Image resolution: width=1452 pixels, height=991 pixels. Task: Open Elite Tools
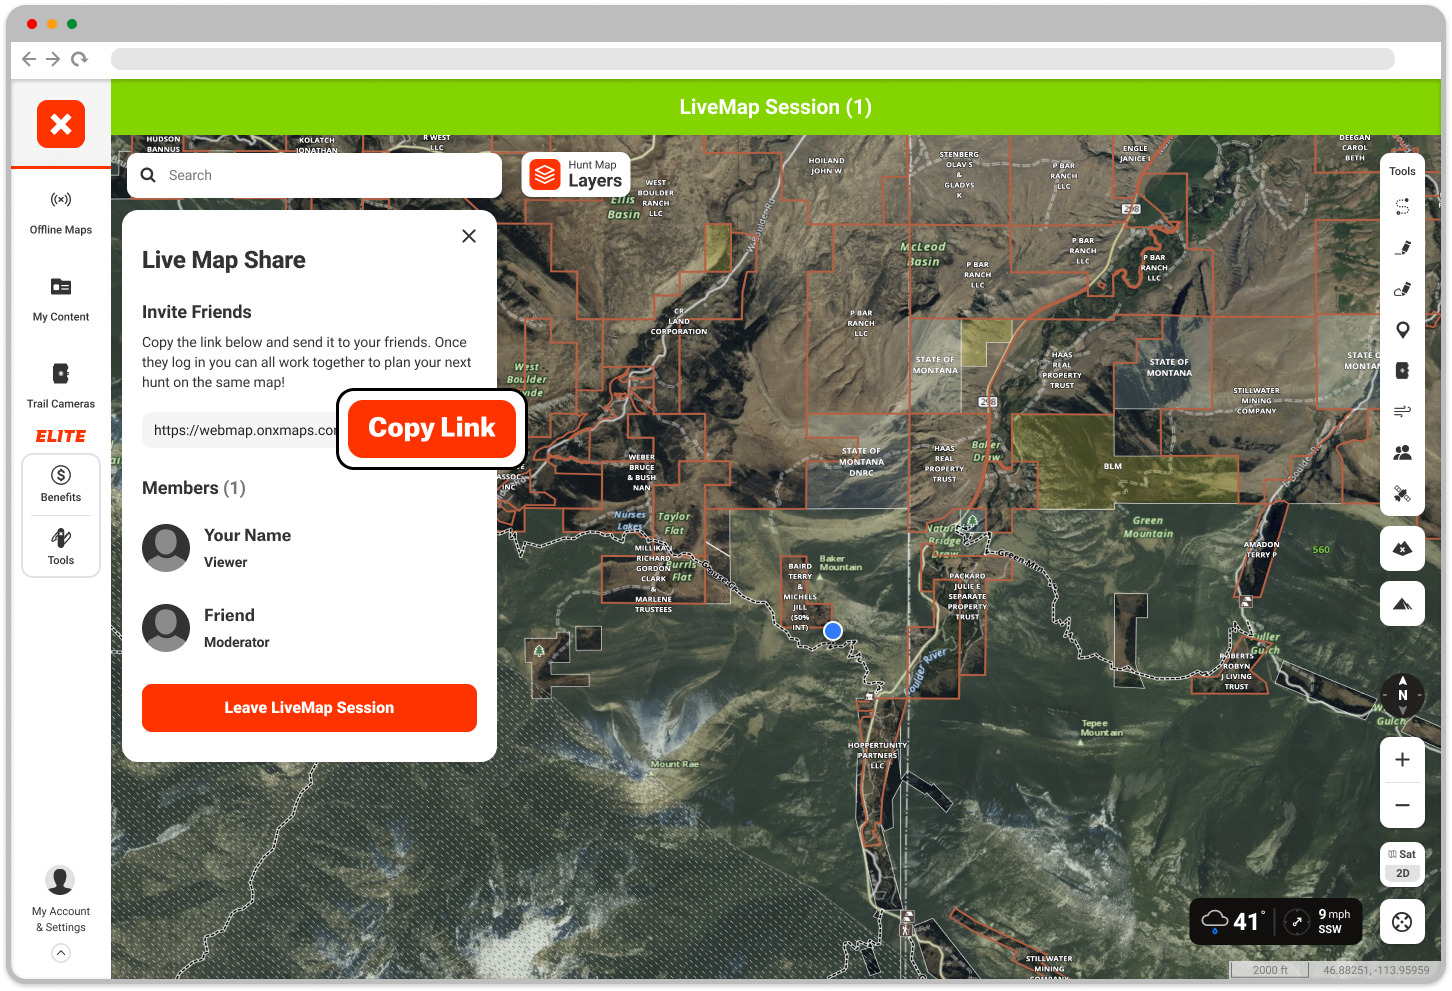(x=61, y=546)
